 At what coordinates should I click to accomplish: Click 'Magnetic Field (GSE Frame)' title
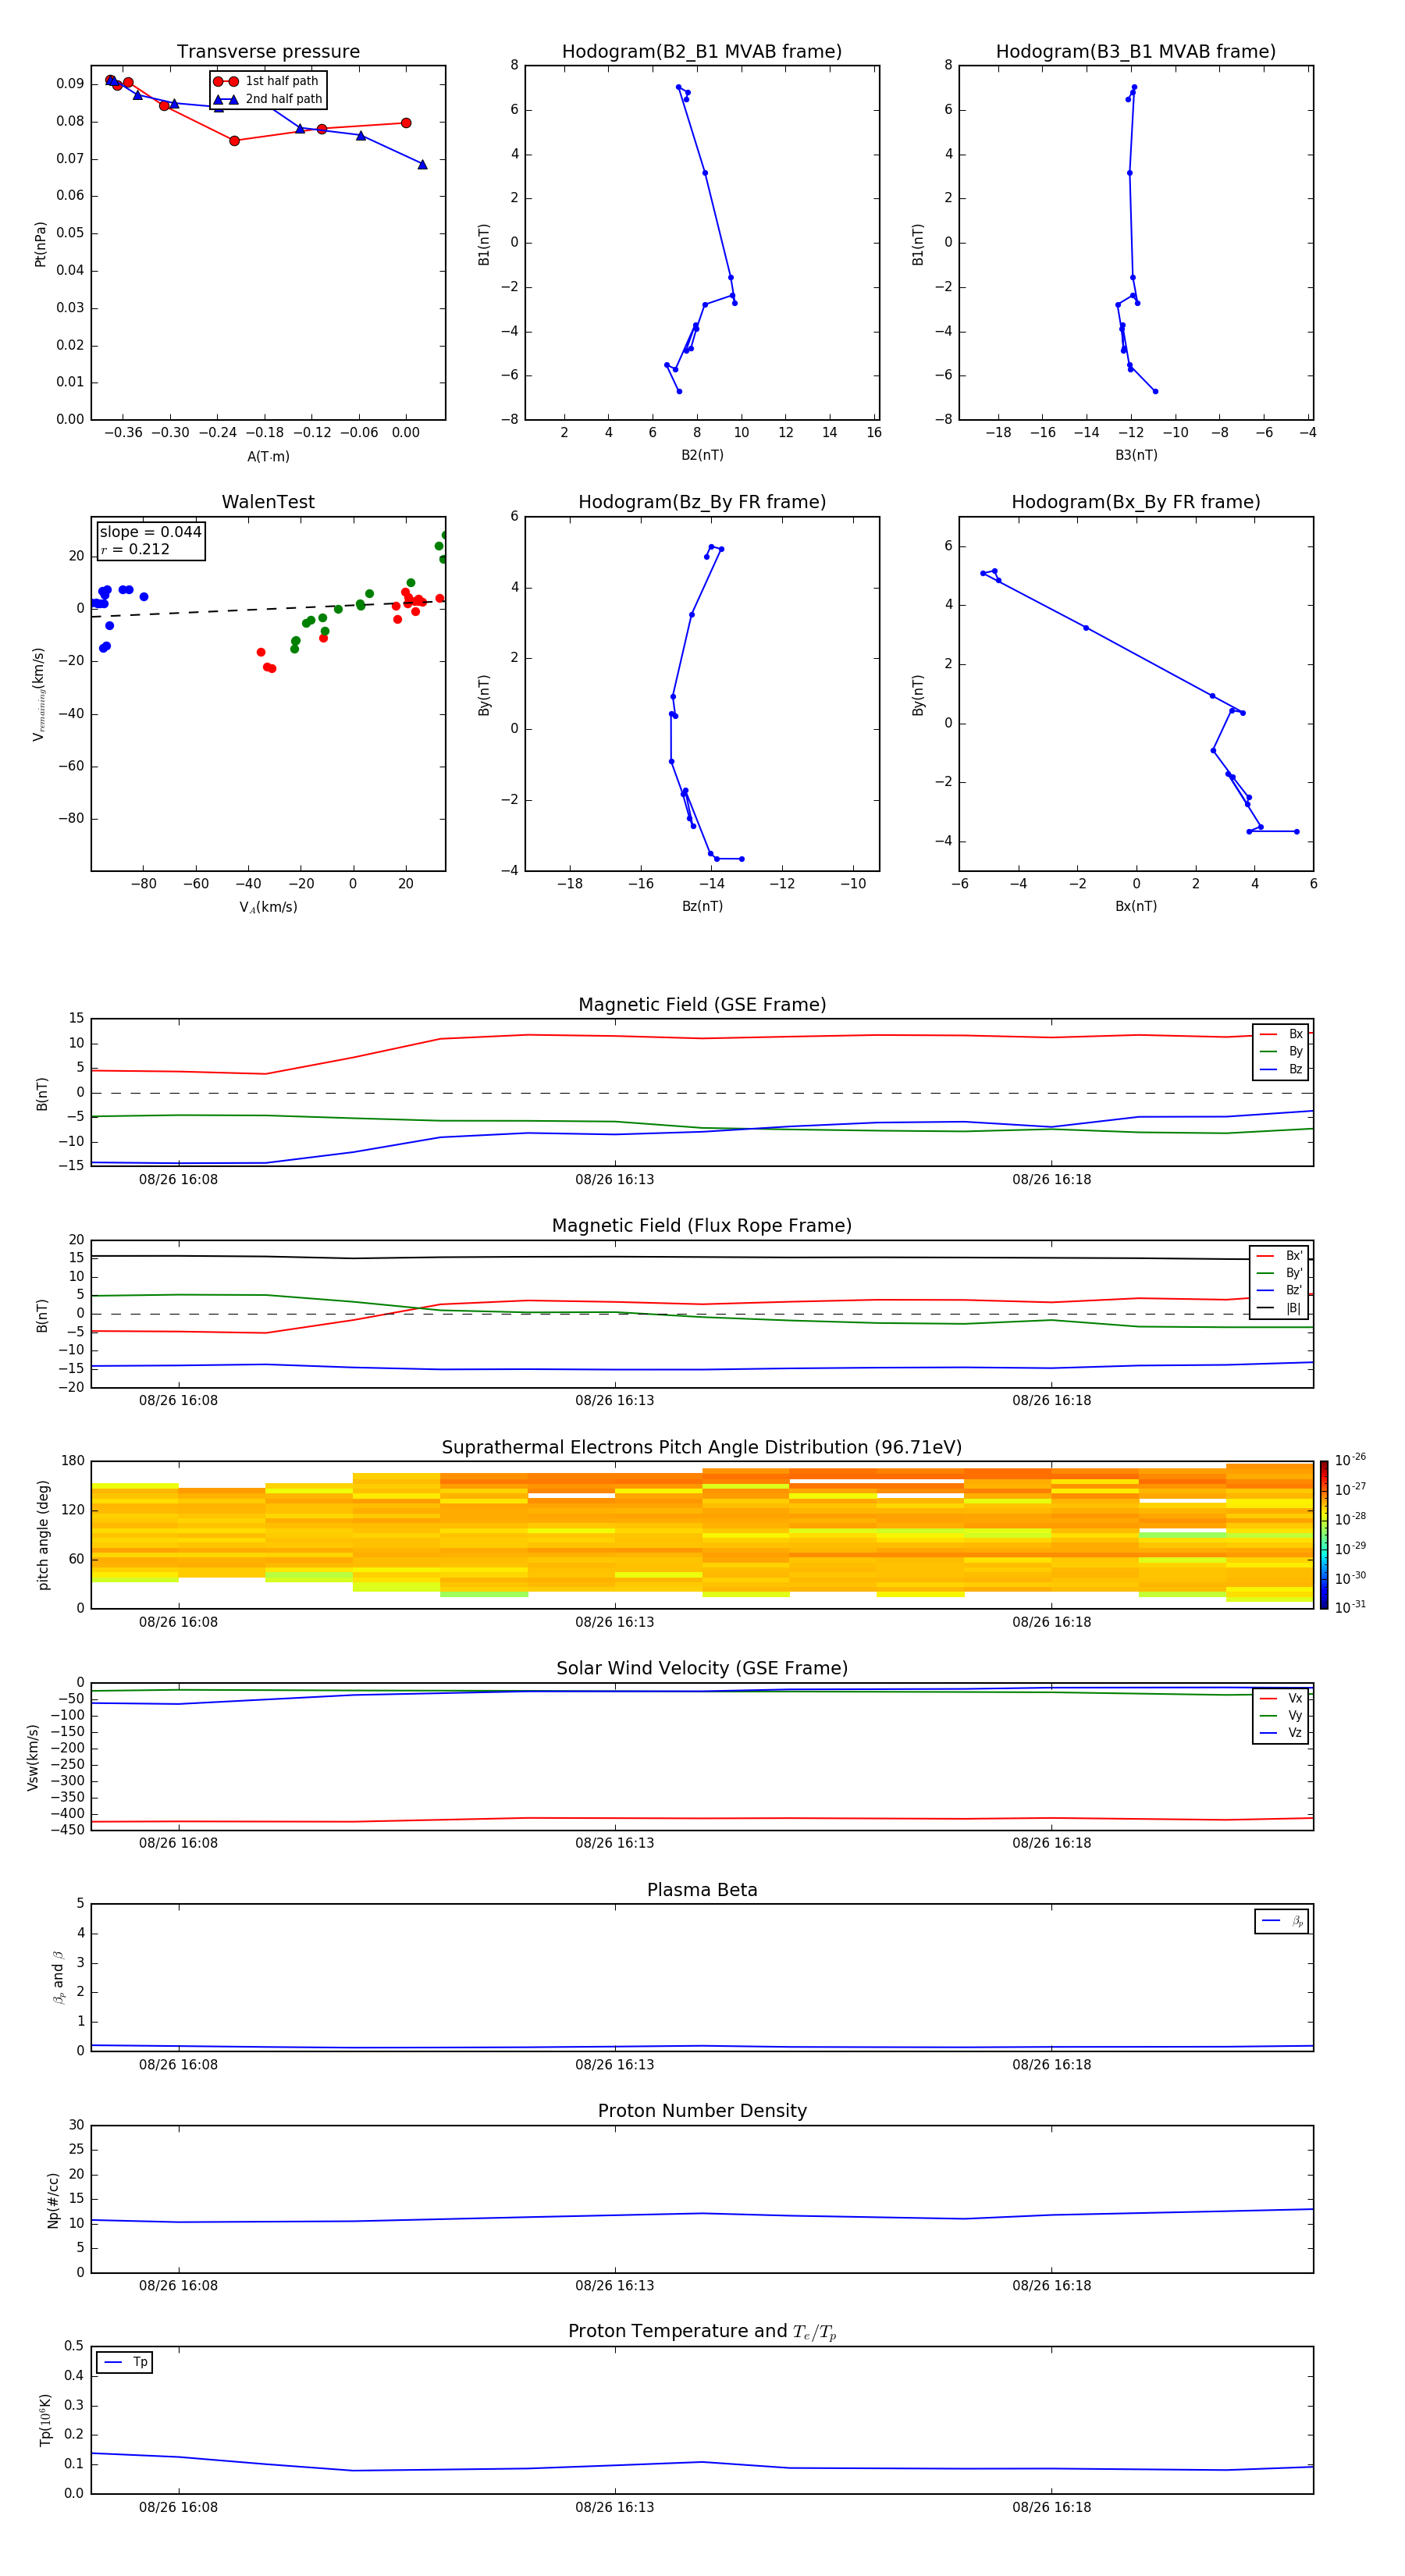(x=702, y=1005)
